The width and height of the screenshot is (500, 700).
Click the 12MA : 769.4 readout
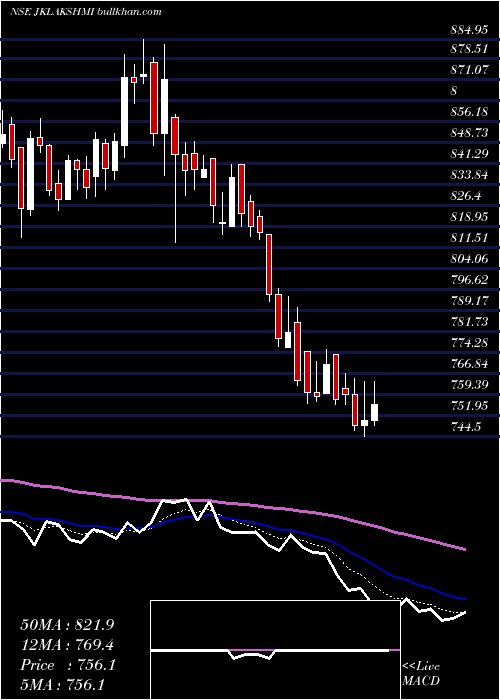[x=68, y=645]
